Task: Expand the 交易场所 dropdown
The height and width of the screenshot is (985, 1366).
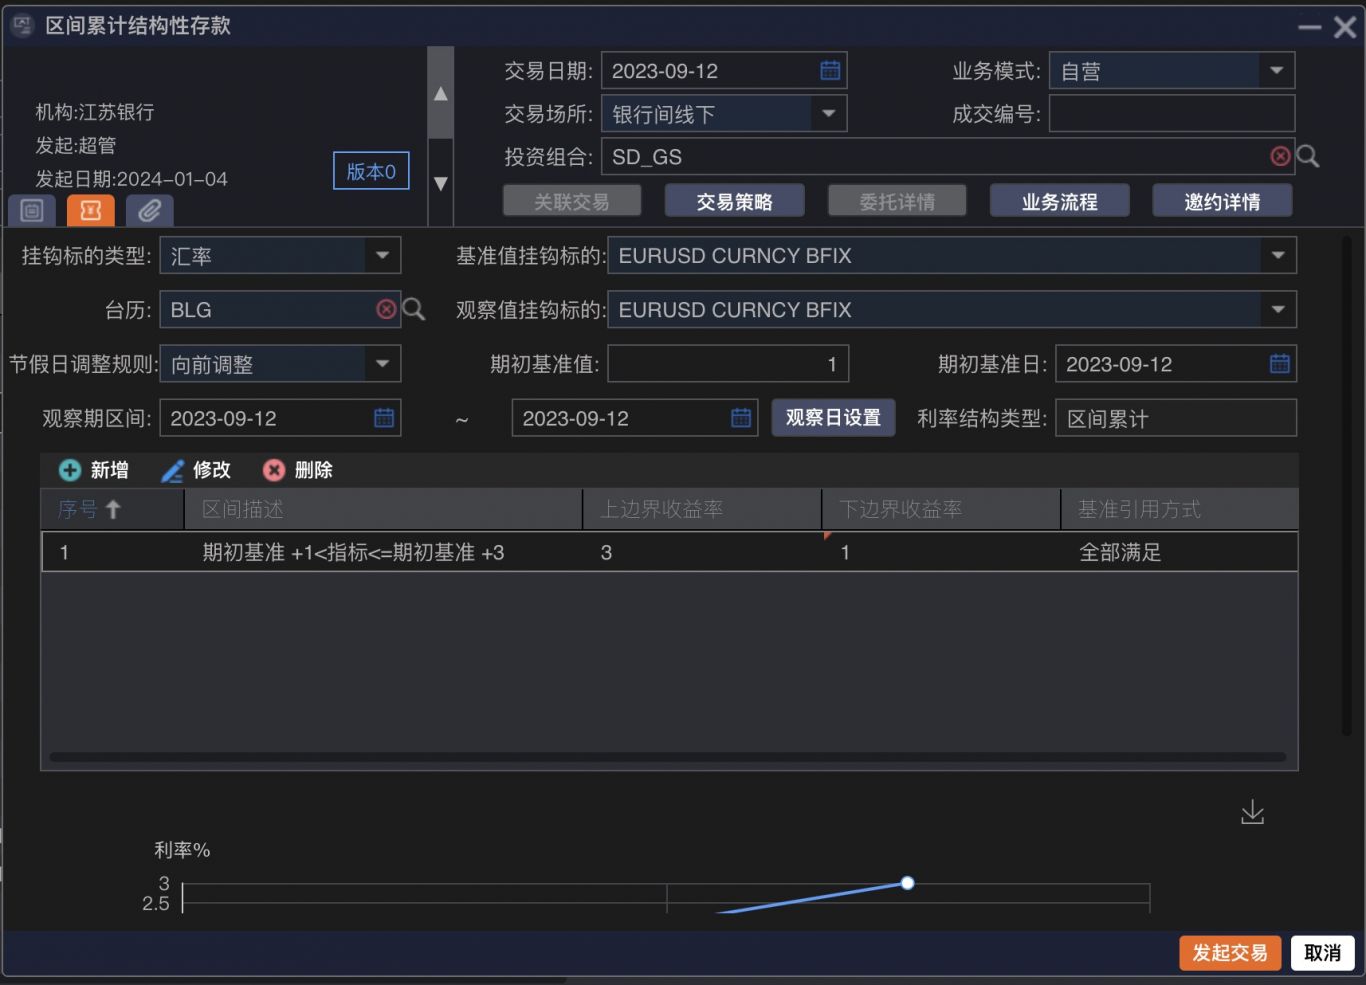Action: pyautogui.click(x=828, y=113)
